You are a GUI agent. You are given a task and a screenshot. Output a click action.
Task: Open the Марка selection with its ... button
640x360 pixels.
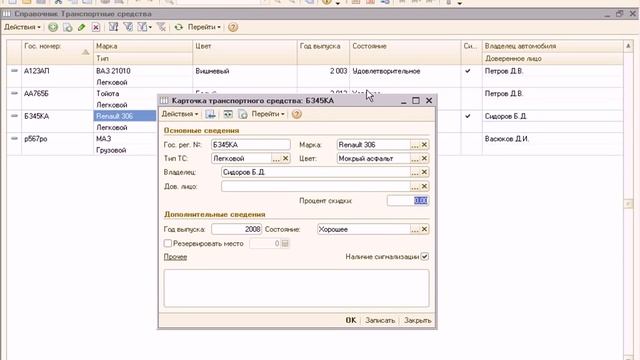pyautogui.click(x=415, y=145)
